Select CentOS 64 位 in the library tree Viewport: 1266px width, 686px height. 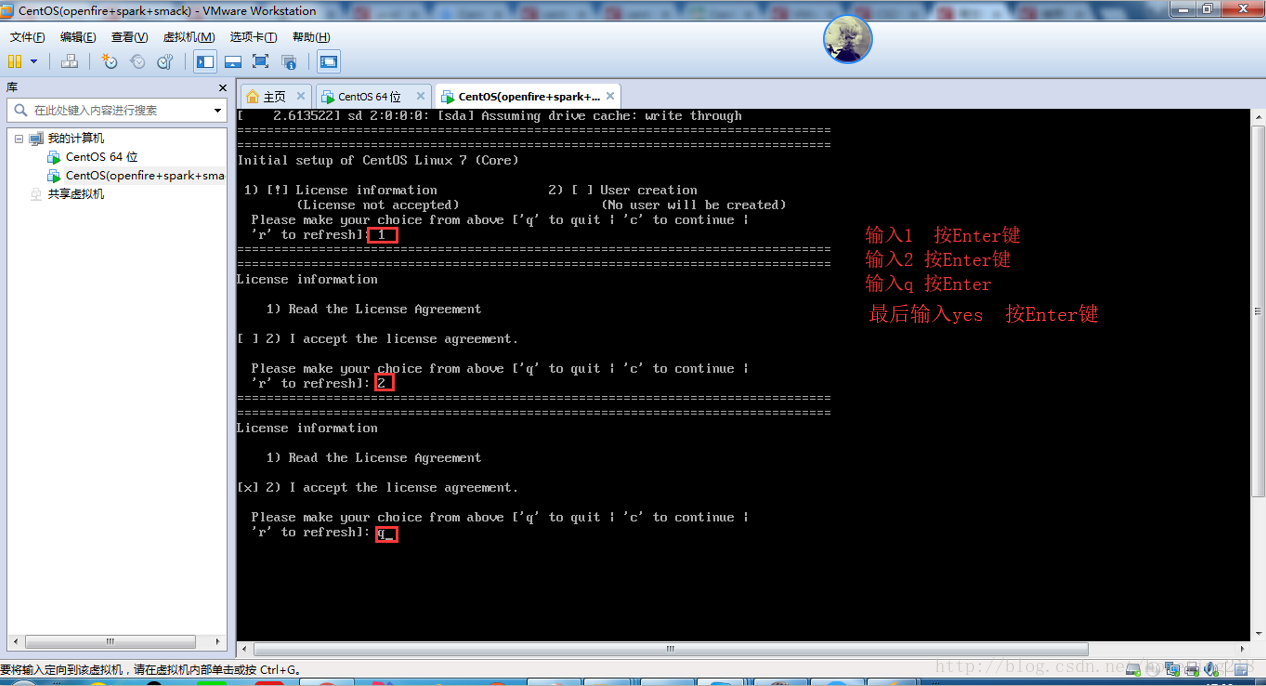102,157
